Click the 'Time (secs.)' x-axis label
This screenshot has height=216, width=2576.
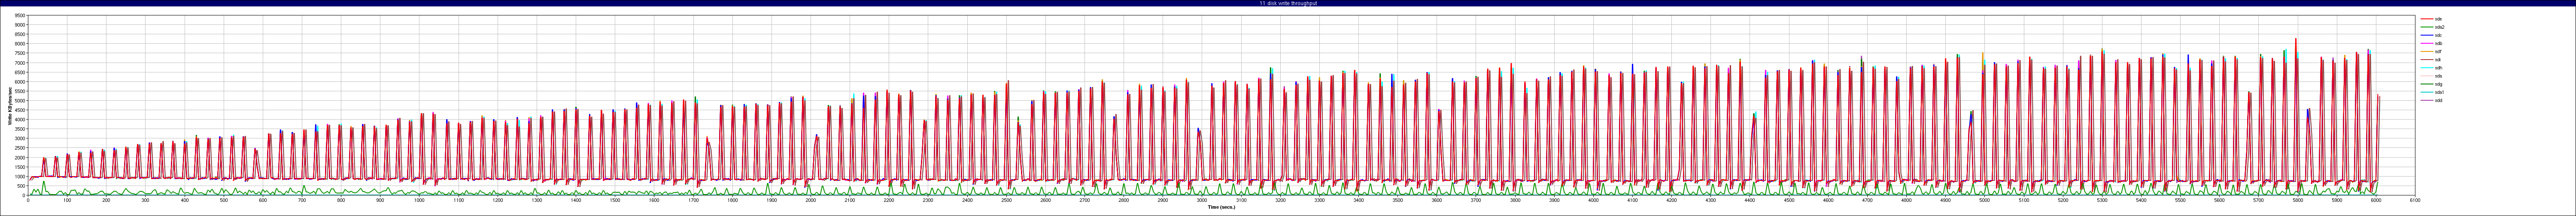click(1221, 207)
